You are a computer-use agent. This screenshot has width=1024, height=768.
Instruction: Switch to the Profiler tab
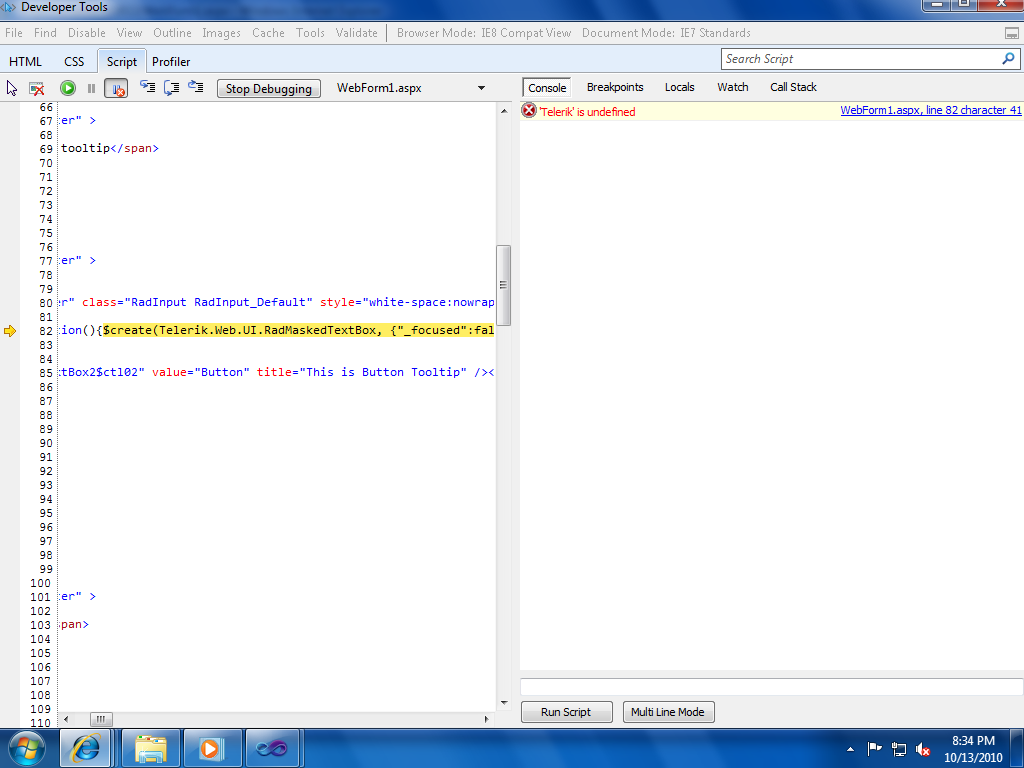point(171,61)
